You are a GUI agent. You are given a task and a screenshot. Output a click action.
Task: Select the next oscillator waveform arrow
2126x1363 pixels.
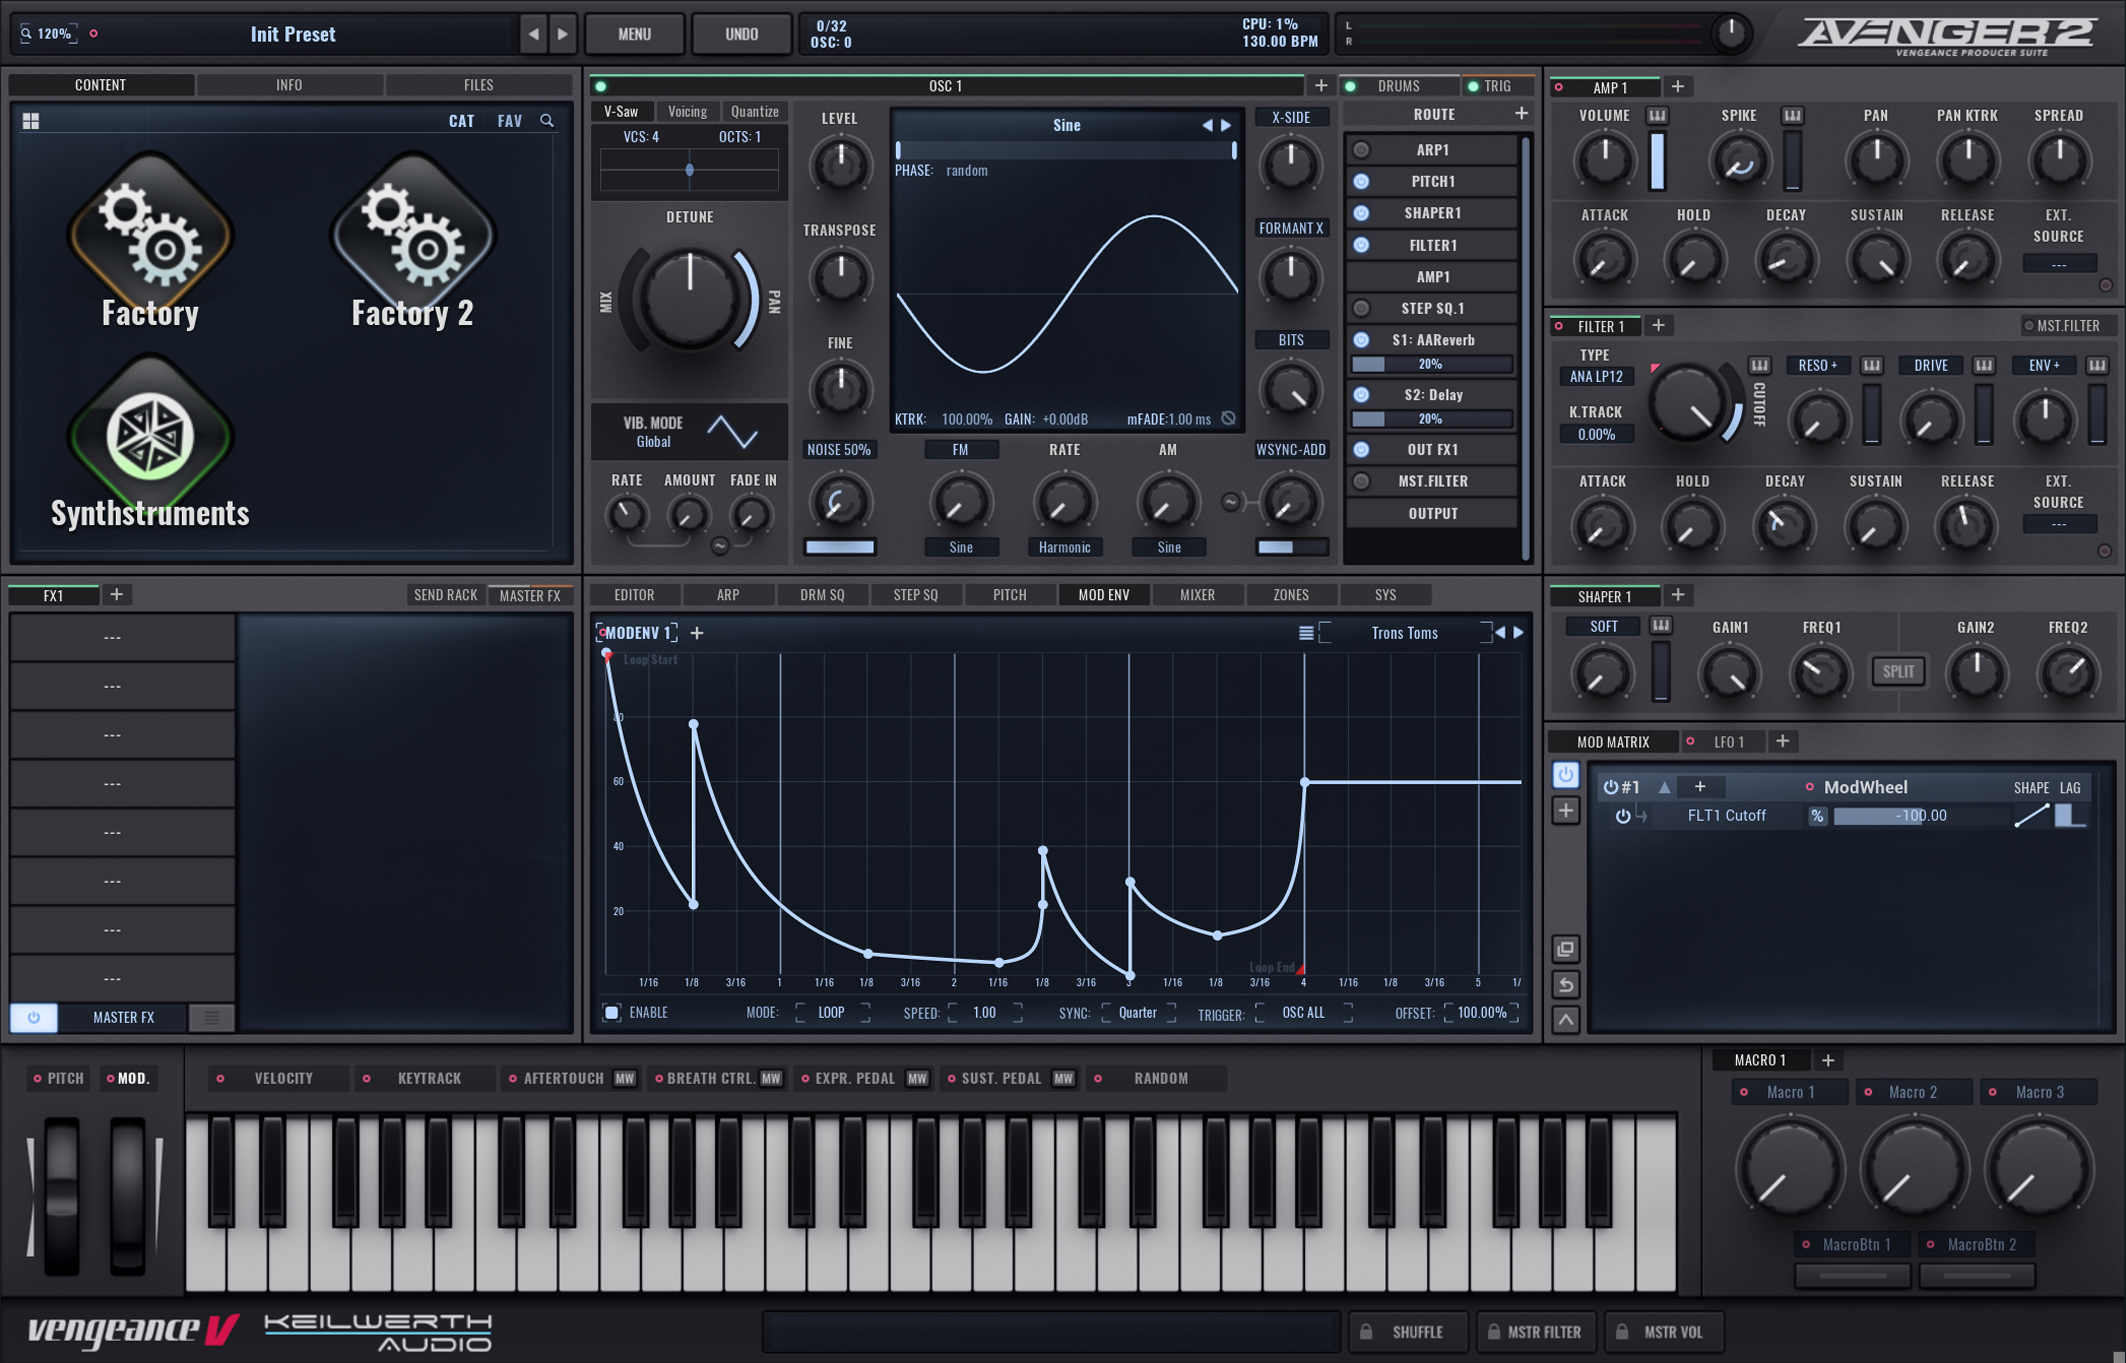1226,126
